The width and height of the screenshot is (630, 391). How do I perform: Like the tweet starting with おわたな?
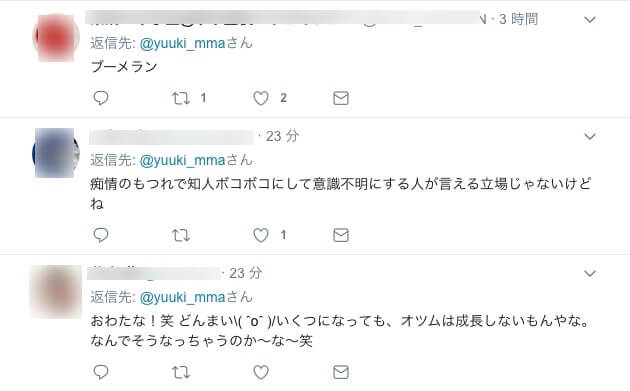[x=261, y=372]
